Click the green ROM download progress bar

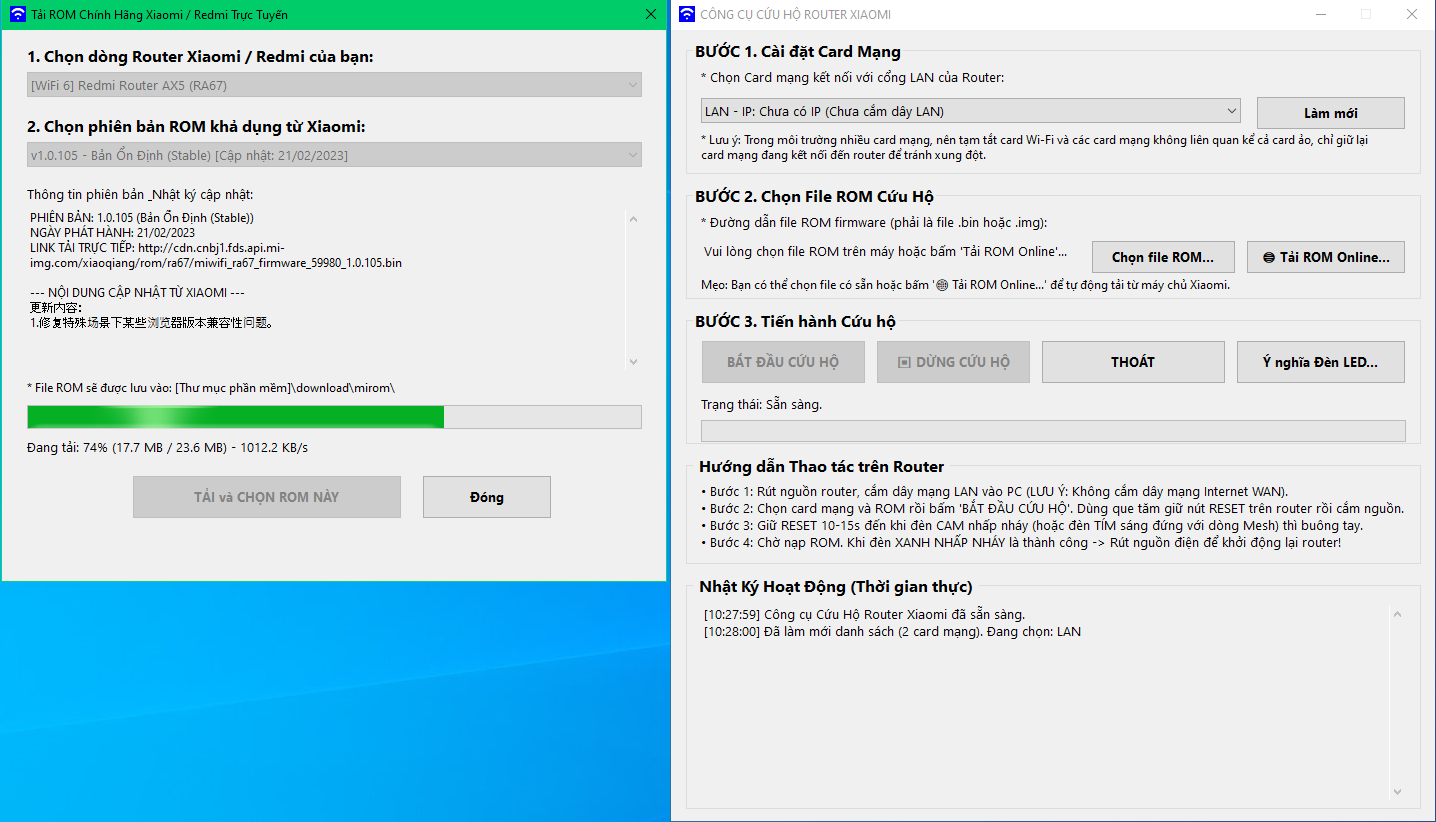tap(334, 417)
